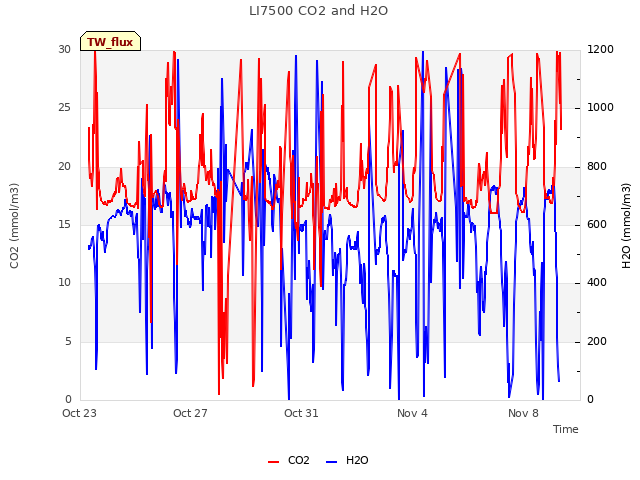
Task: Click the 400 value on H2O axis
Action: pyautogui.click(x=597, y=282)
